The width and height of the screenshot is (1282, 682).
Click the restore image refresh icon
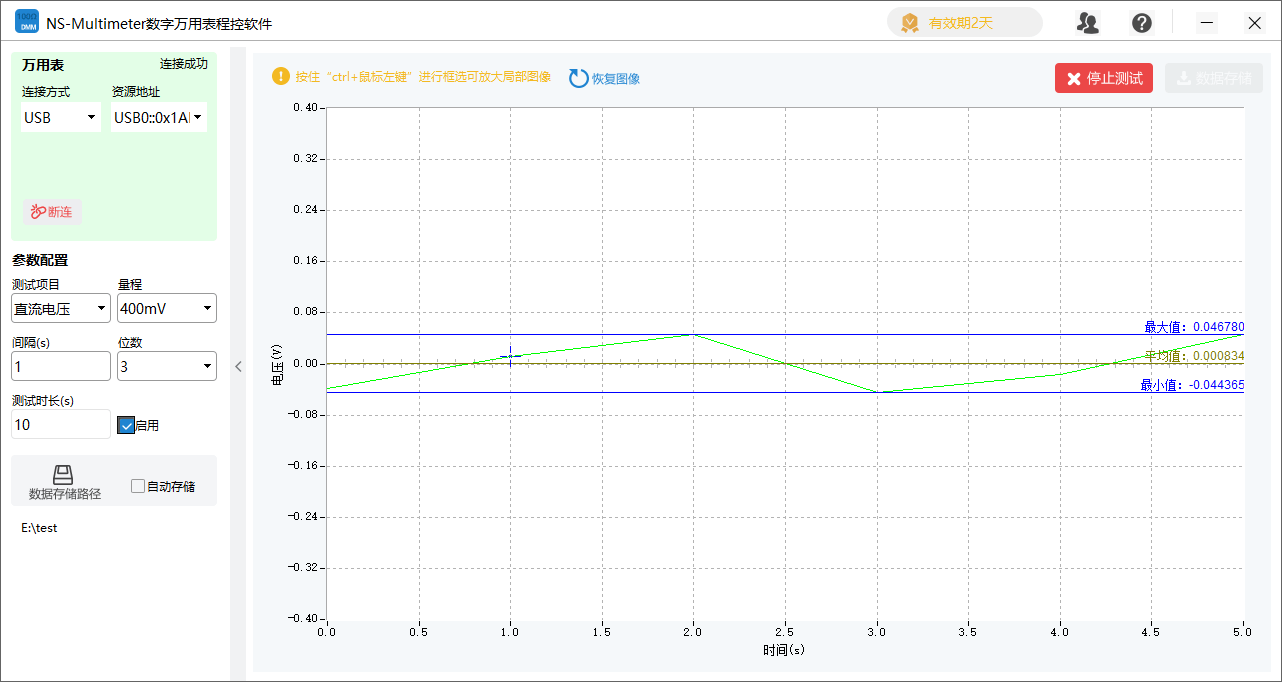pyautogui.click(x=579, y=78)
